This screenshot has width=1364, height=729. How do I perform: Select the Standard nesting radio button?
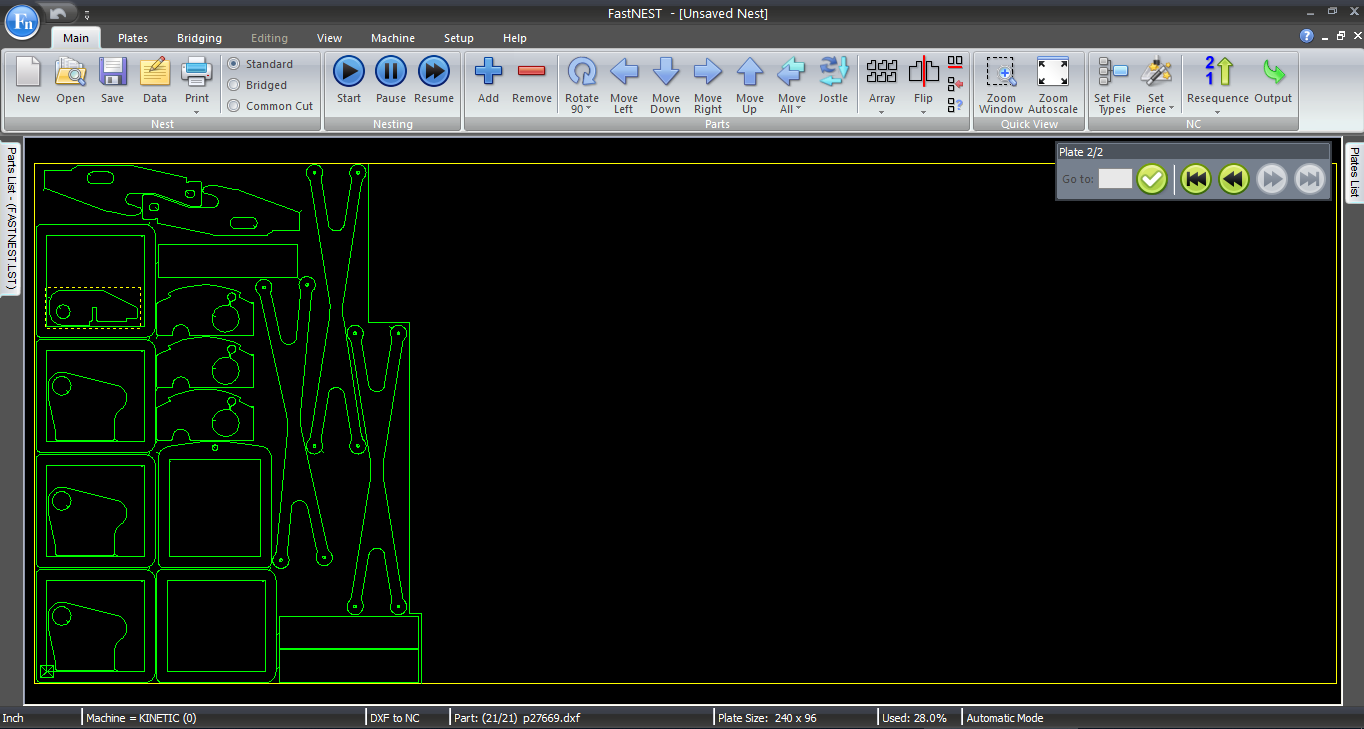click(x=233, y=64)
